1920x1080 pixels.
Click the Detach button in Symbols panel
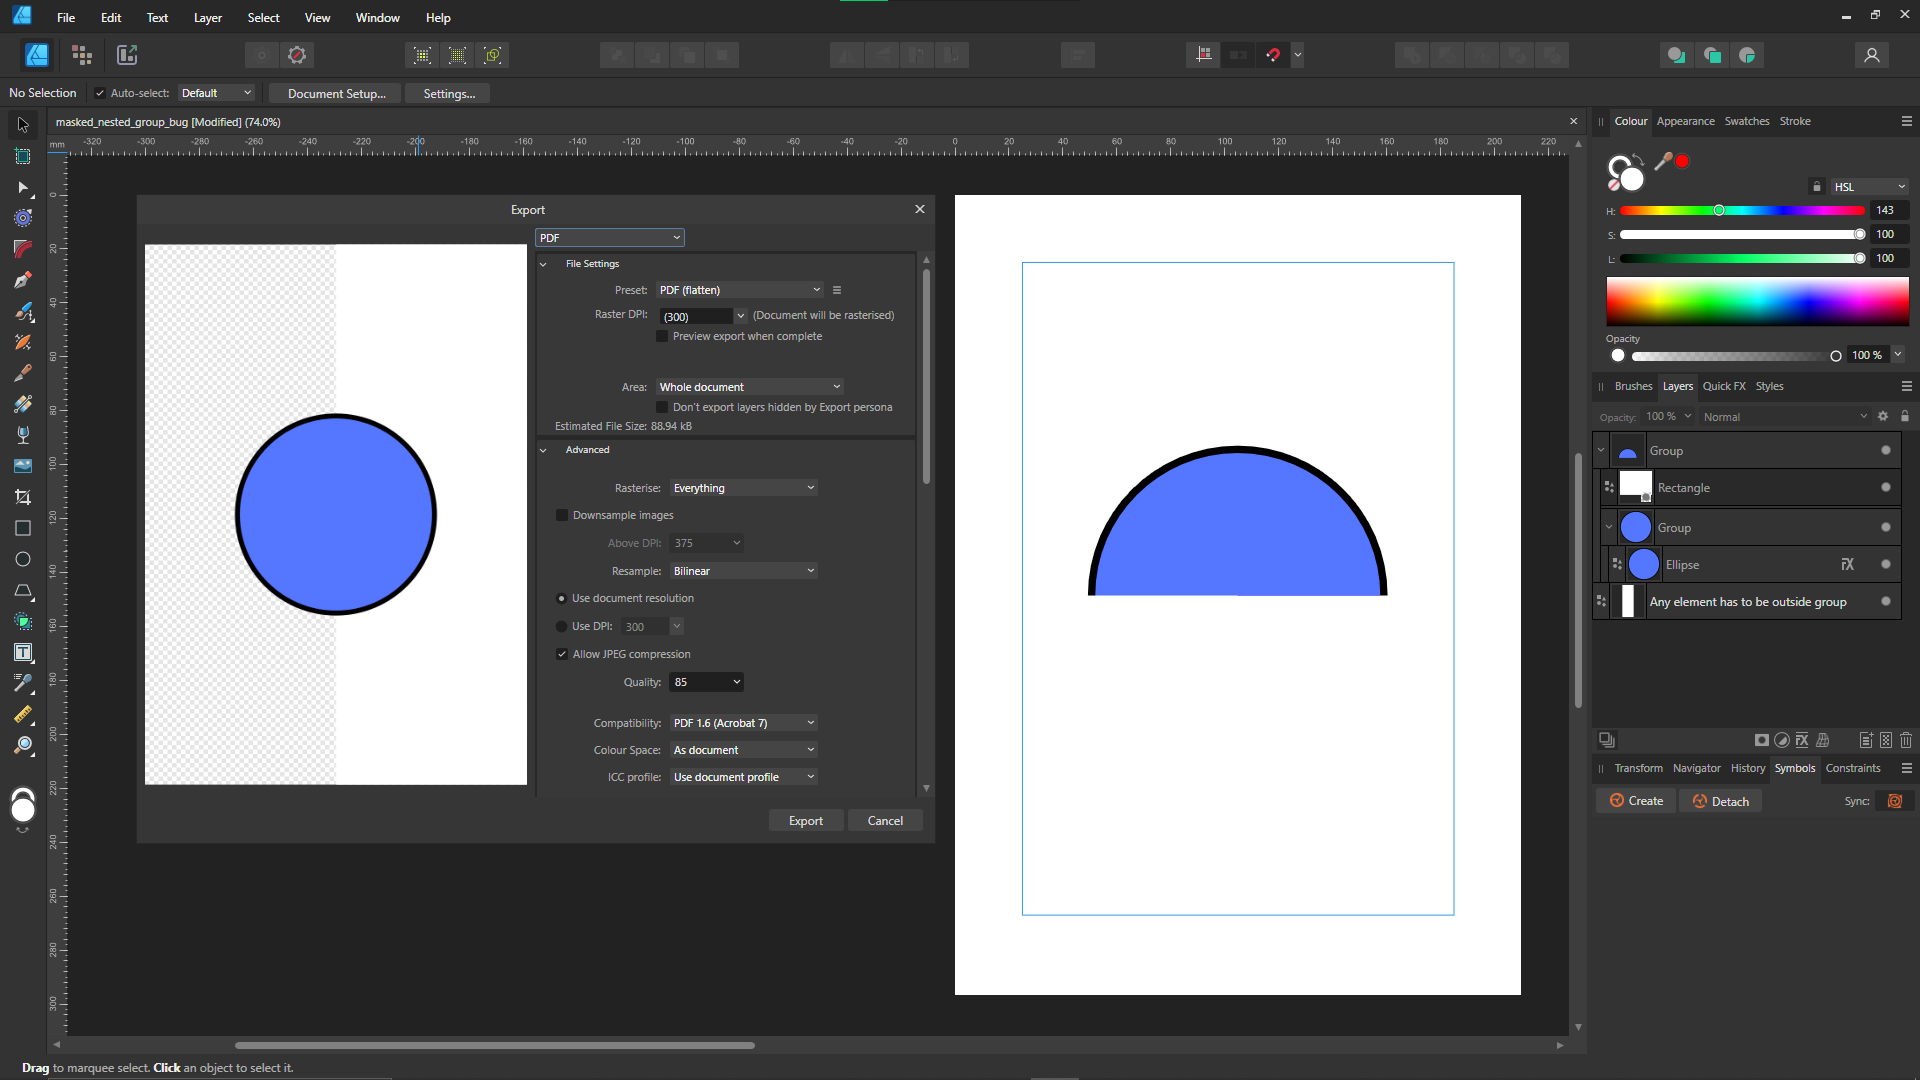1720,800
